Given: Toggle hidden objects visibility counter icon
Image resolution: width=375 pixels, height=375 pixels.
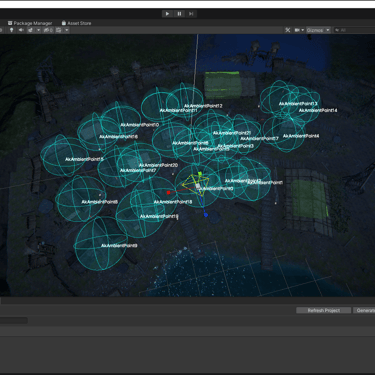Looking at the screenshot, I should tap(48, 30).
